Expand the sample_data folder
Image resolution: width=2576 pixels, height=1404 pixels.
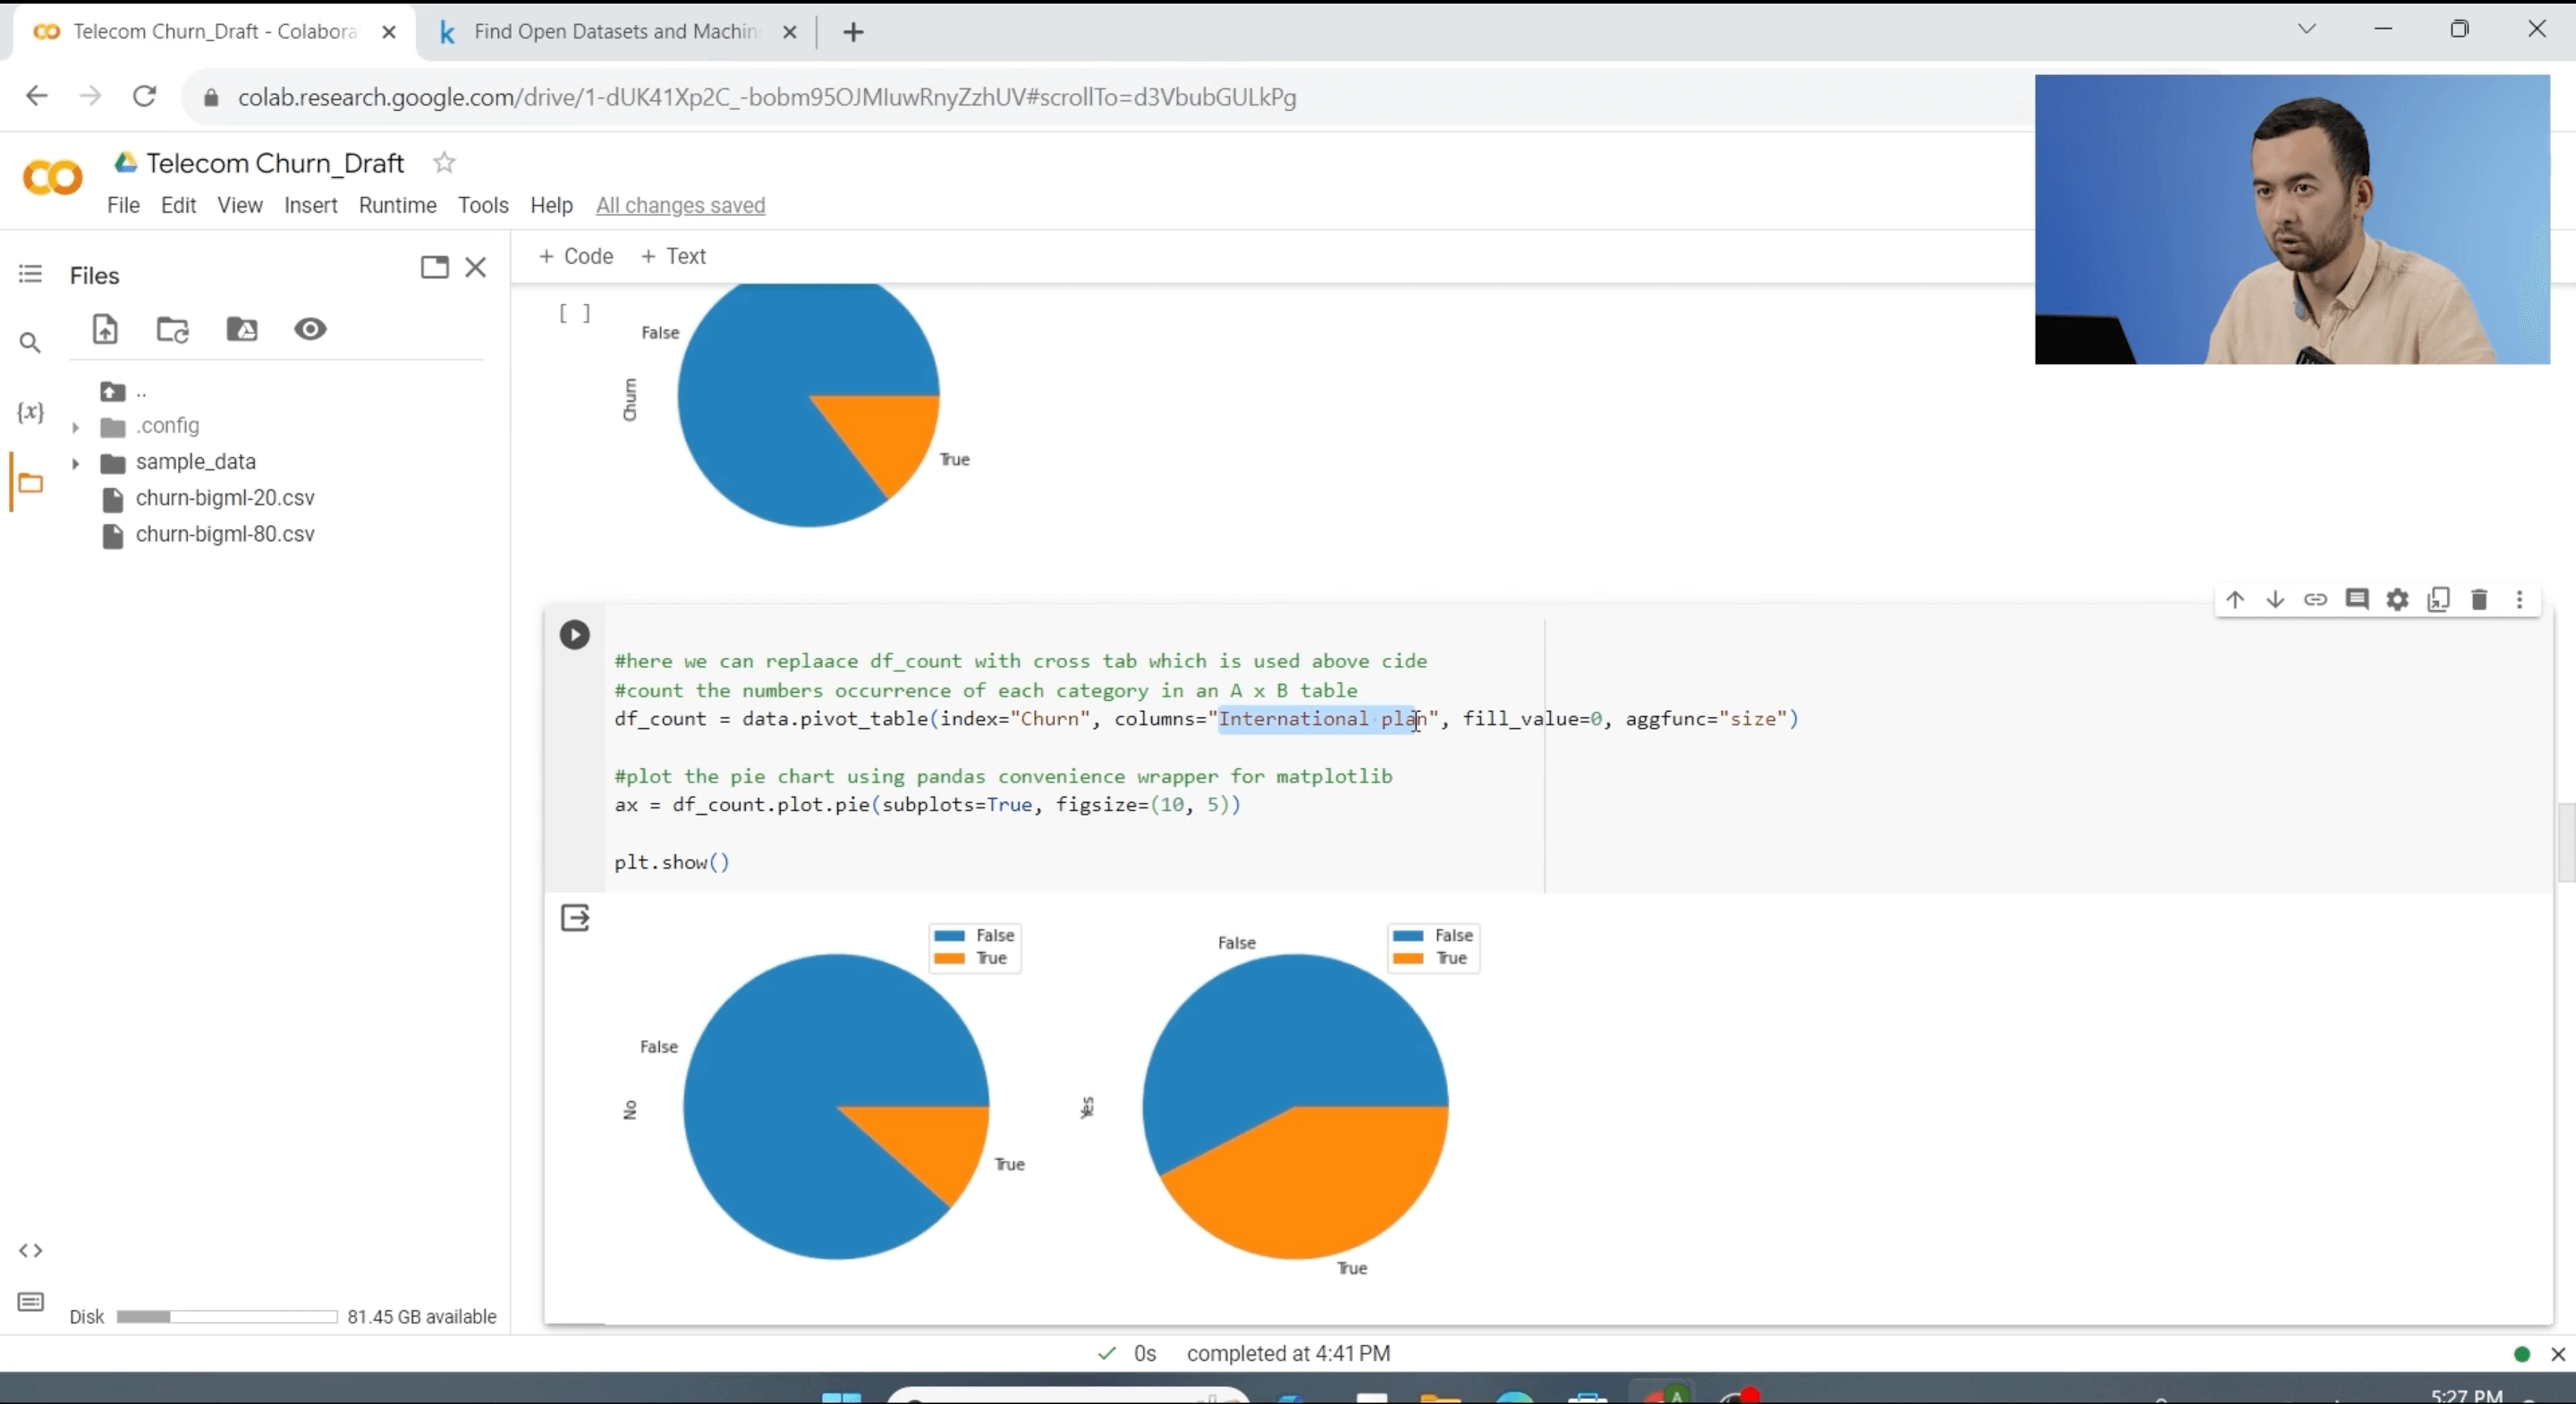75,463
